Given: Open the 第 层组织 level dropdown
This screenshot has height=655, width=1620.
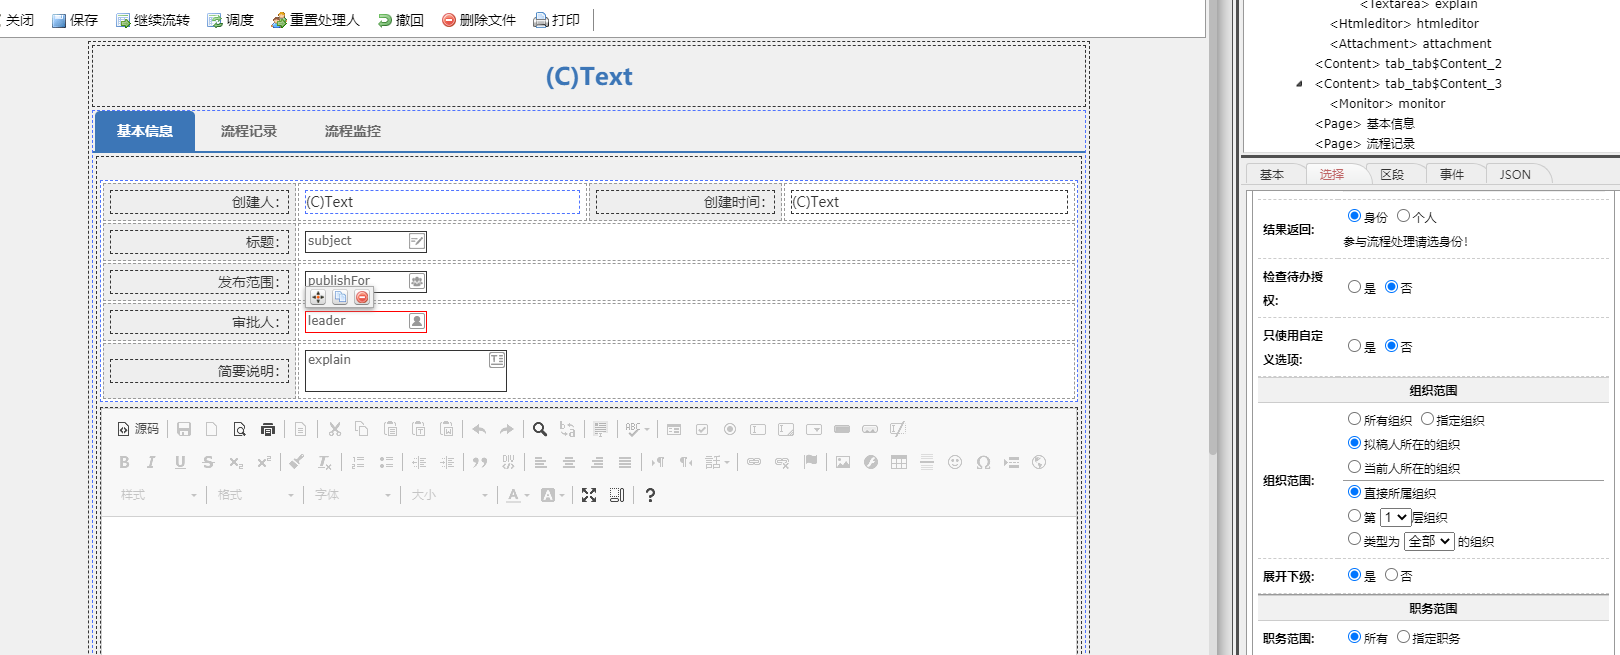Looking at the screenshot, I should (x=1396, y=517).
